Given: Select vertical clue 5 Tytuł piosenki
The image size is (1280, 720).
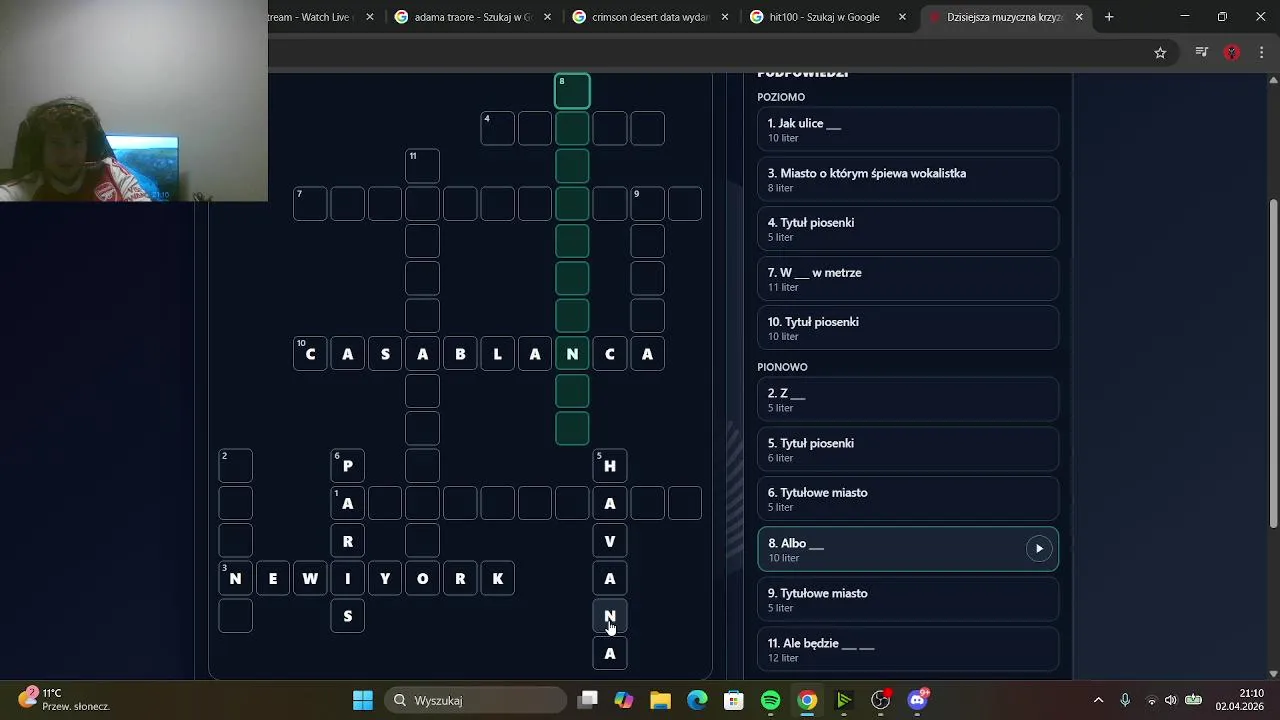Looking at the screenshot, I should (x=908, y=449).
